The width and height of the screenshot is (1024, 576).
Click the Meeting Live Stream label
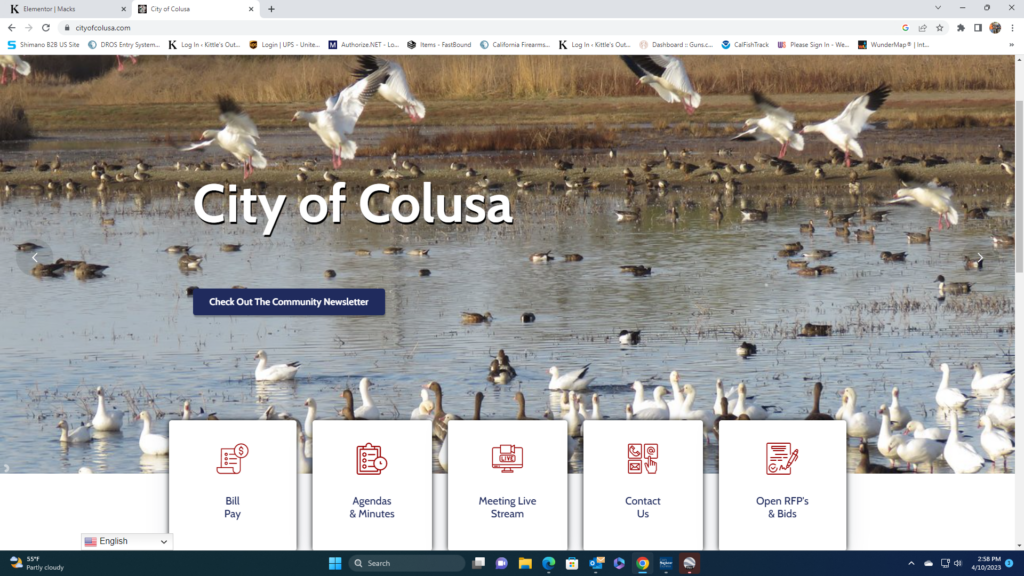(507, 507)
